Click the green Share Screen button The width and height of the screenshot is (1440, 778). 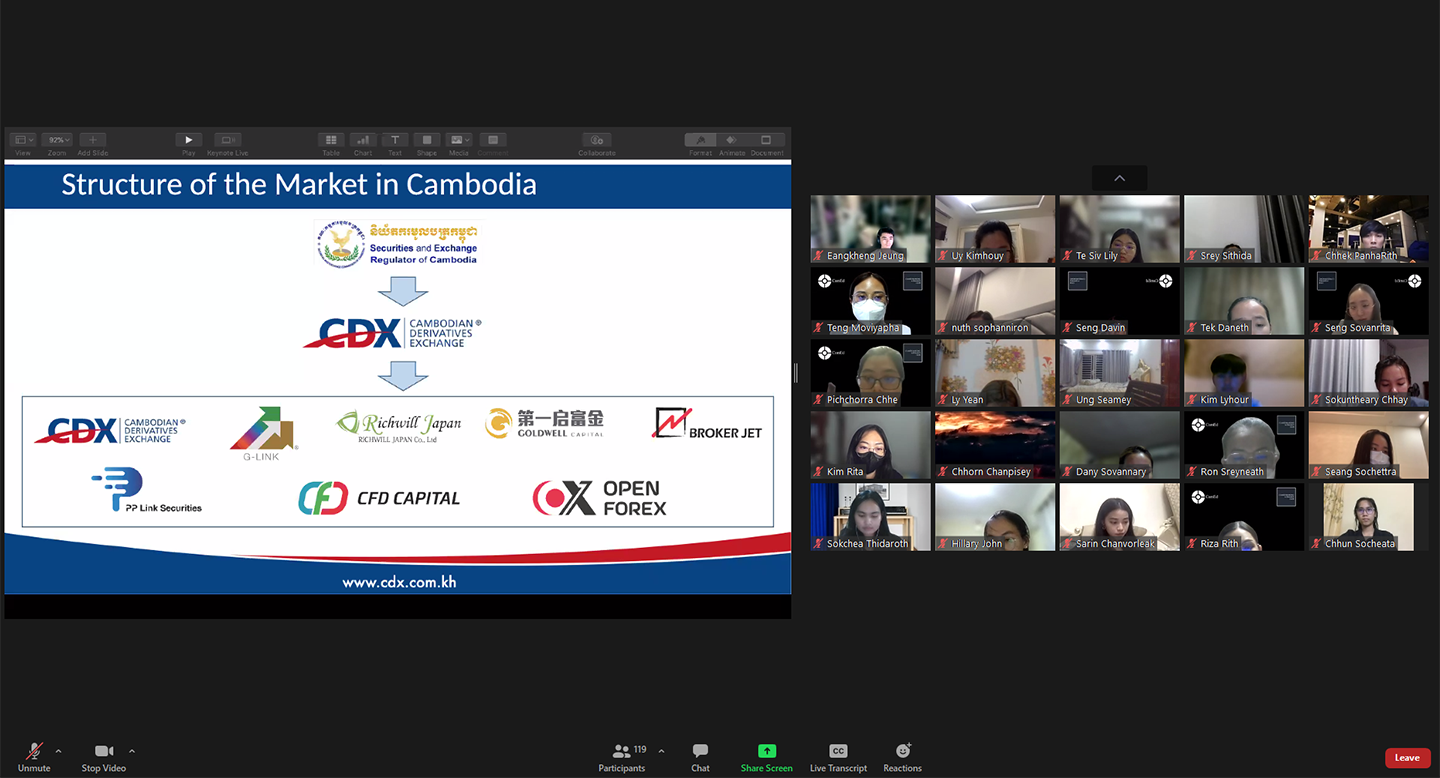pos(766,757)
